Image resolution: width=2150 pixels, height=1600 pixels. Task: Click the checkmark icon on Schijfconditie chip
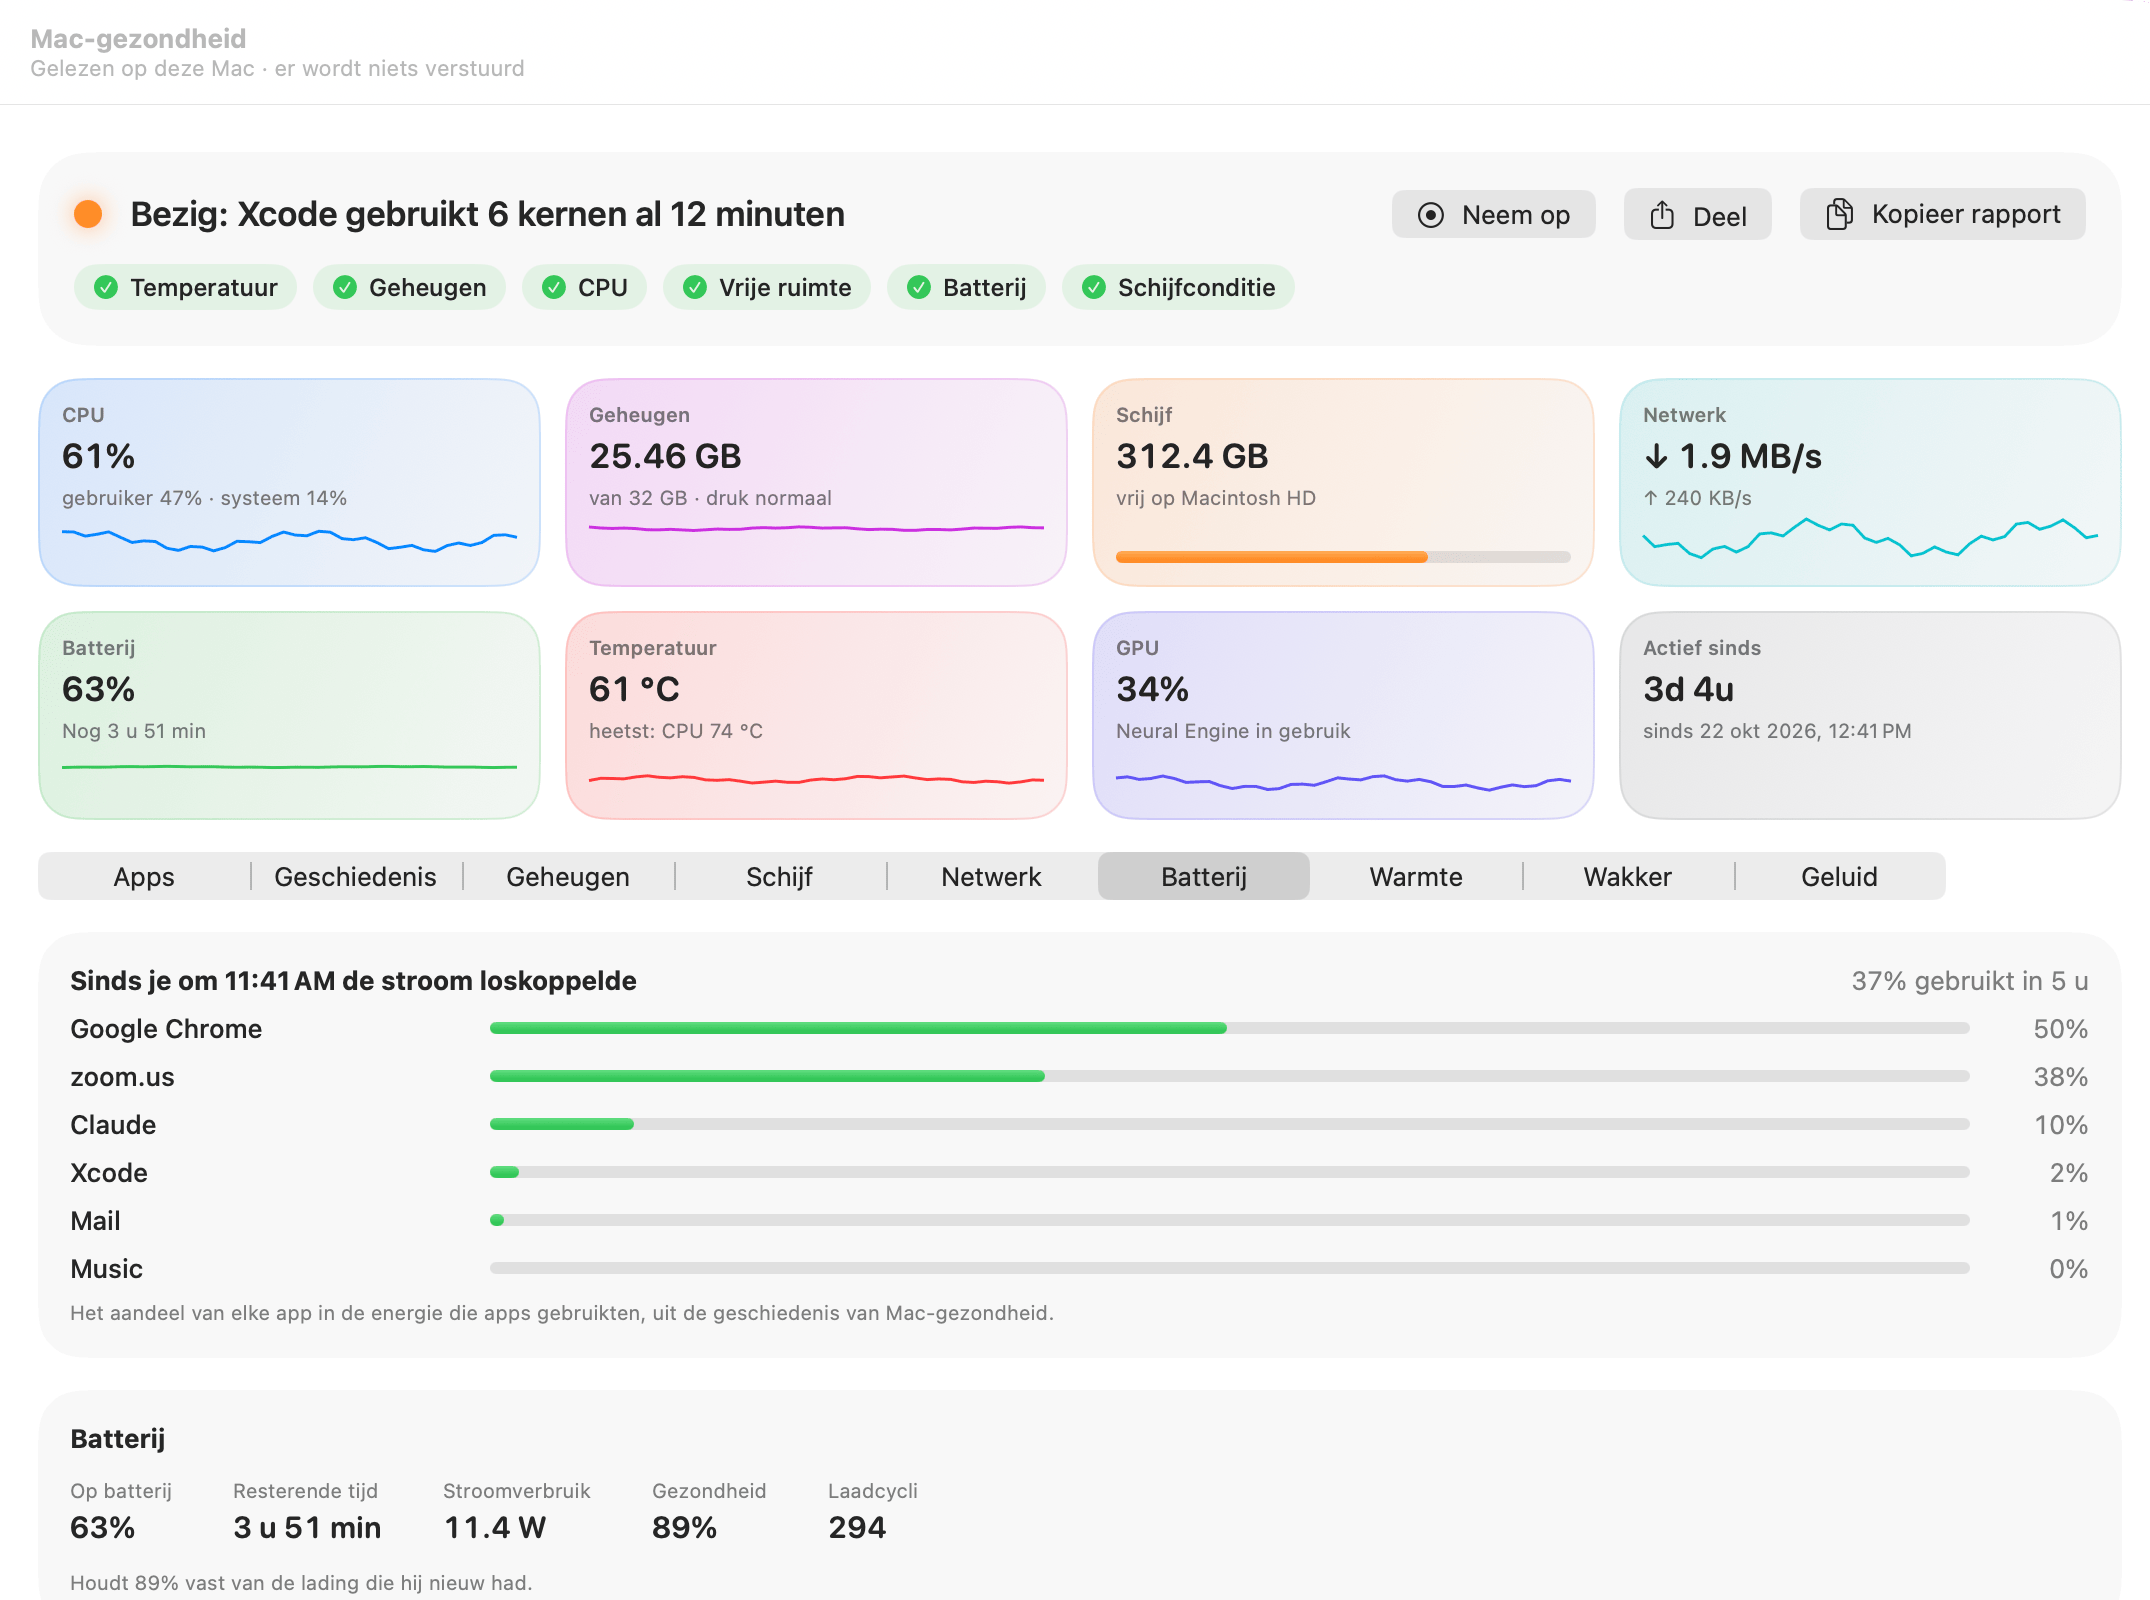coord(1094,288)
